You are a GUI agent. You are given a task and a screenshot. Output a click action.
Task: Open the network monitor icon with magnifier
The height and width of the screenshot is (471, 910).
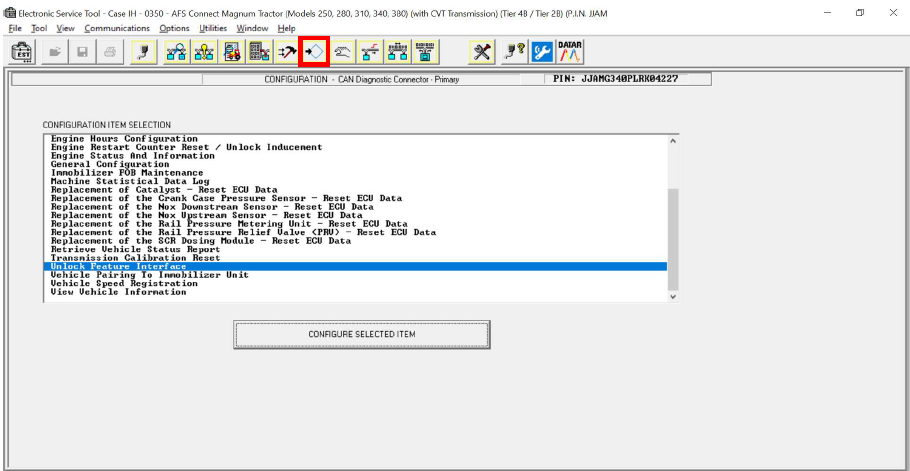click(x=176, y=52)
